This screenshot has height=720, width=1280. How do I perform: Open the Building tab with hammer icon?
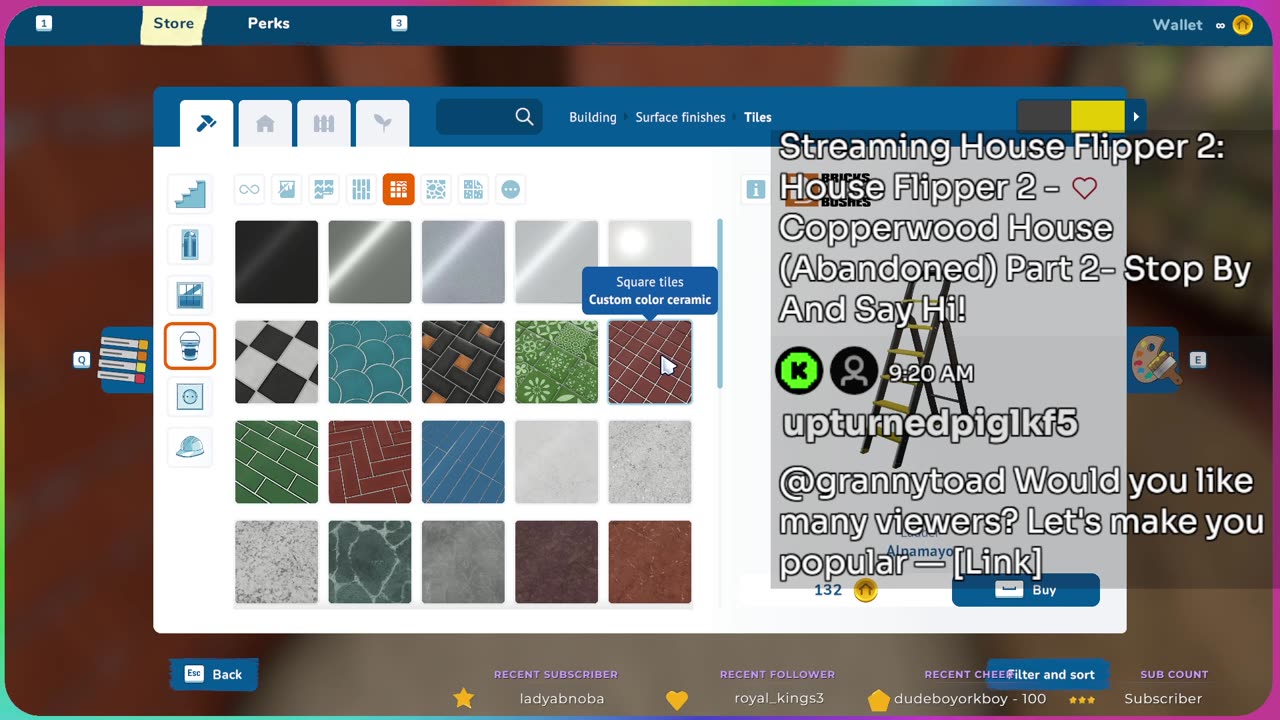click(x=207, y=124)
